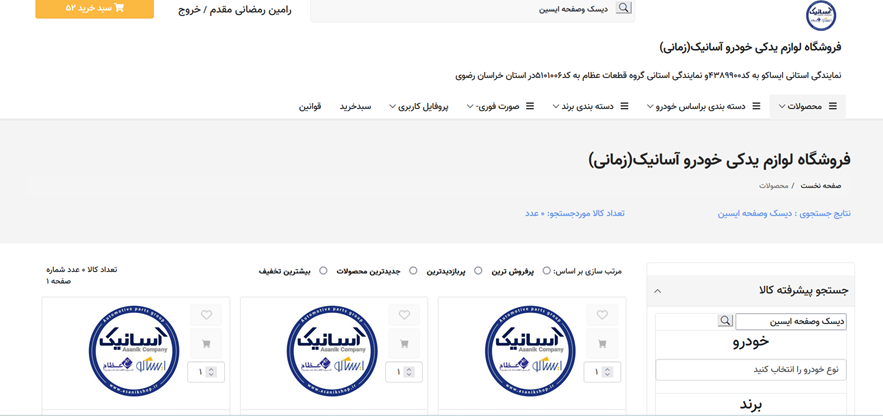Screen dimensions: 883x416
Task: Select the جدیدترین محصولات sort radio button
Action: [413, 271]
